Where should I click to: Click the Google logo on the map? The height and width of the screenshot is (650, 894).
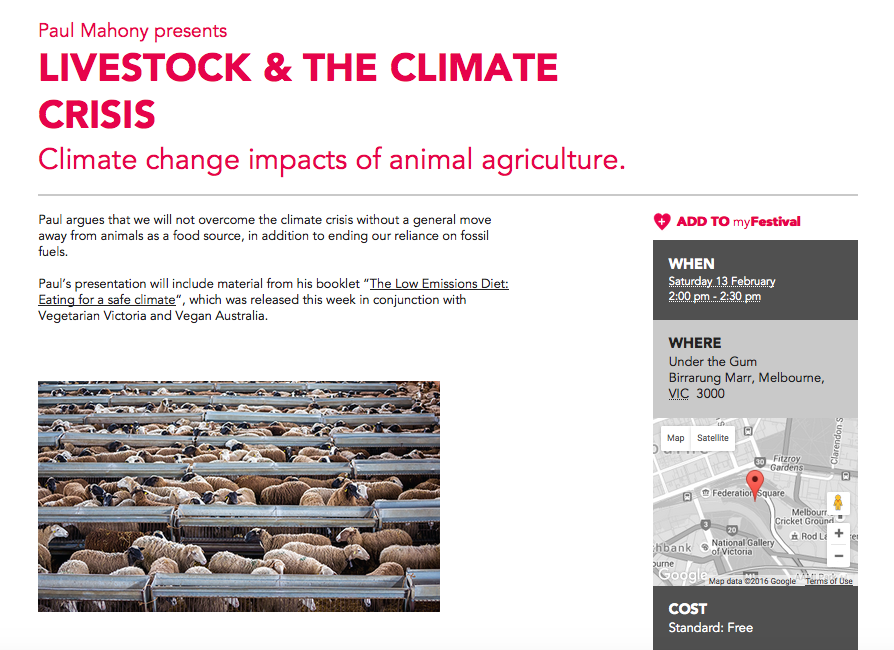coord(680,575)
